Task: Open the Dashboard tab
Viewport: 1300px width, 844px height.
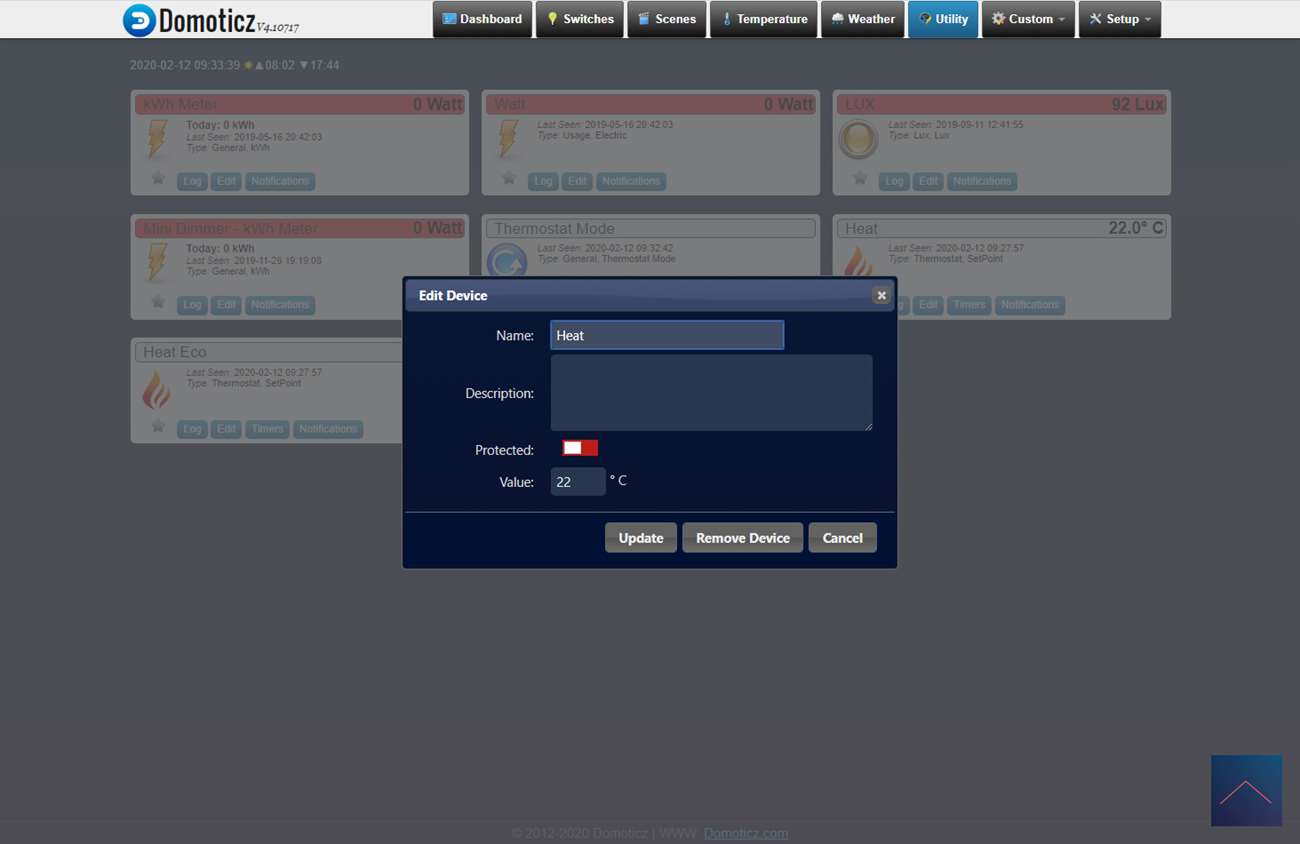Action: pos(482,19)
